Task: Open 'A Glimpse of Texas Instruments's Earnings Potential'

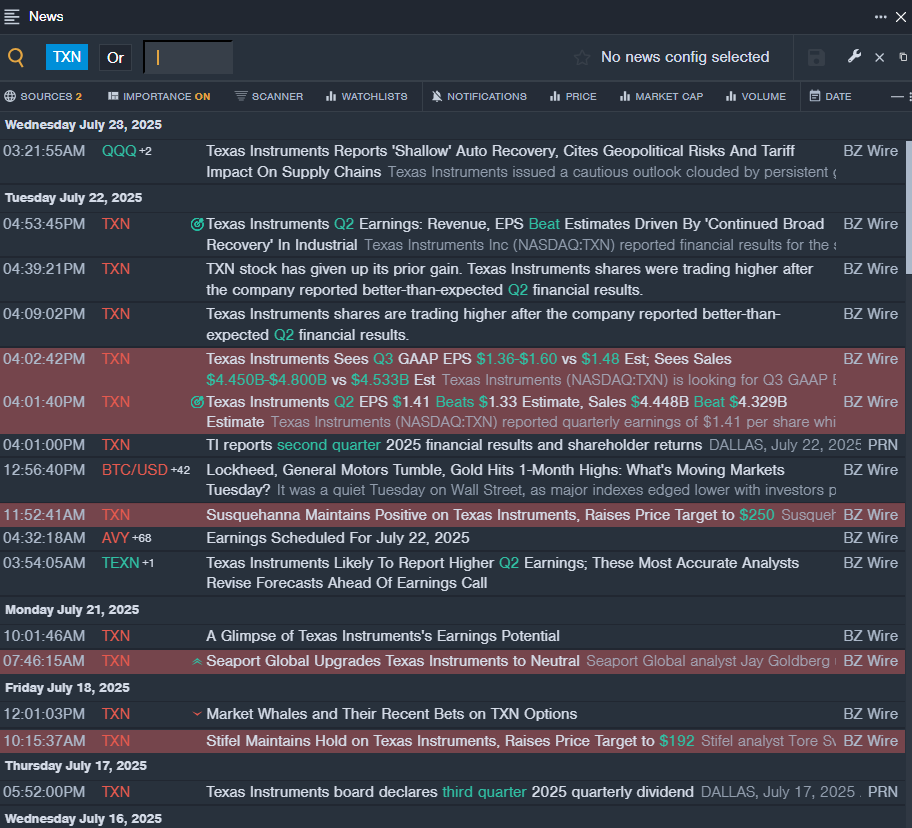Action: coord(383,636)
